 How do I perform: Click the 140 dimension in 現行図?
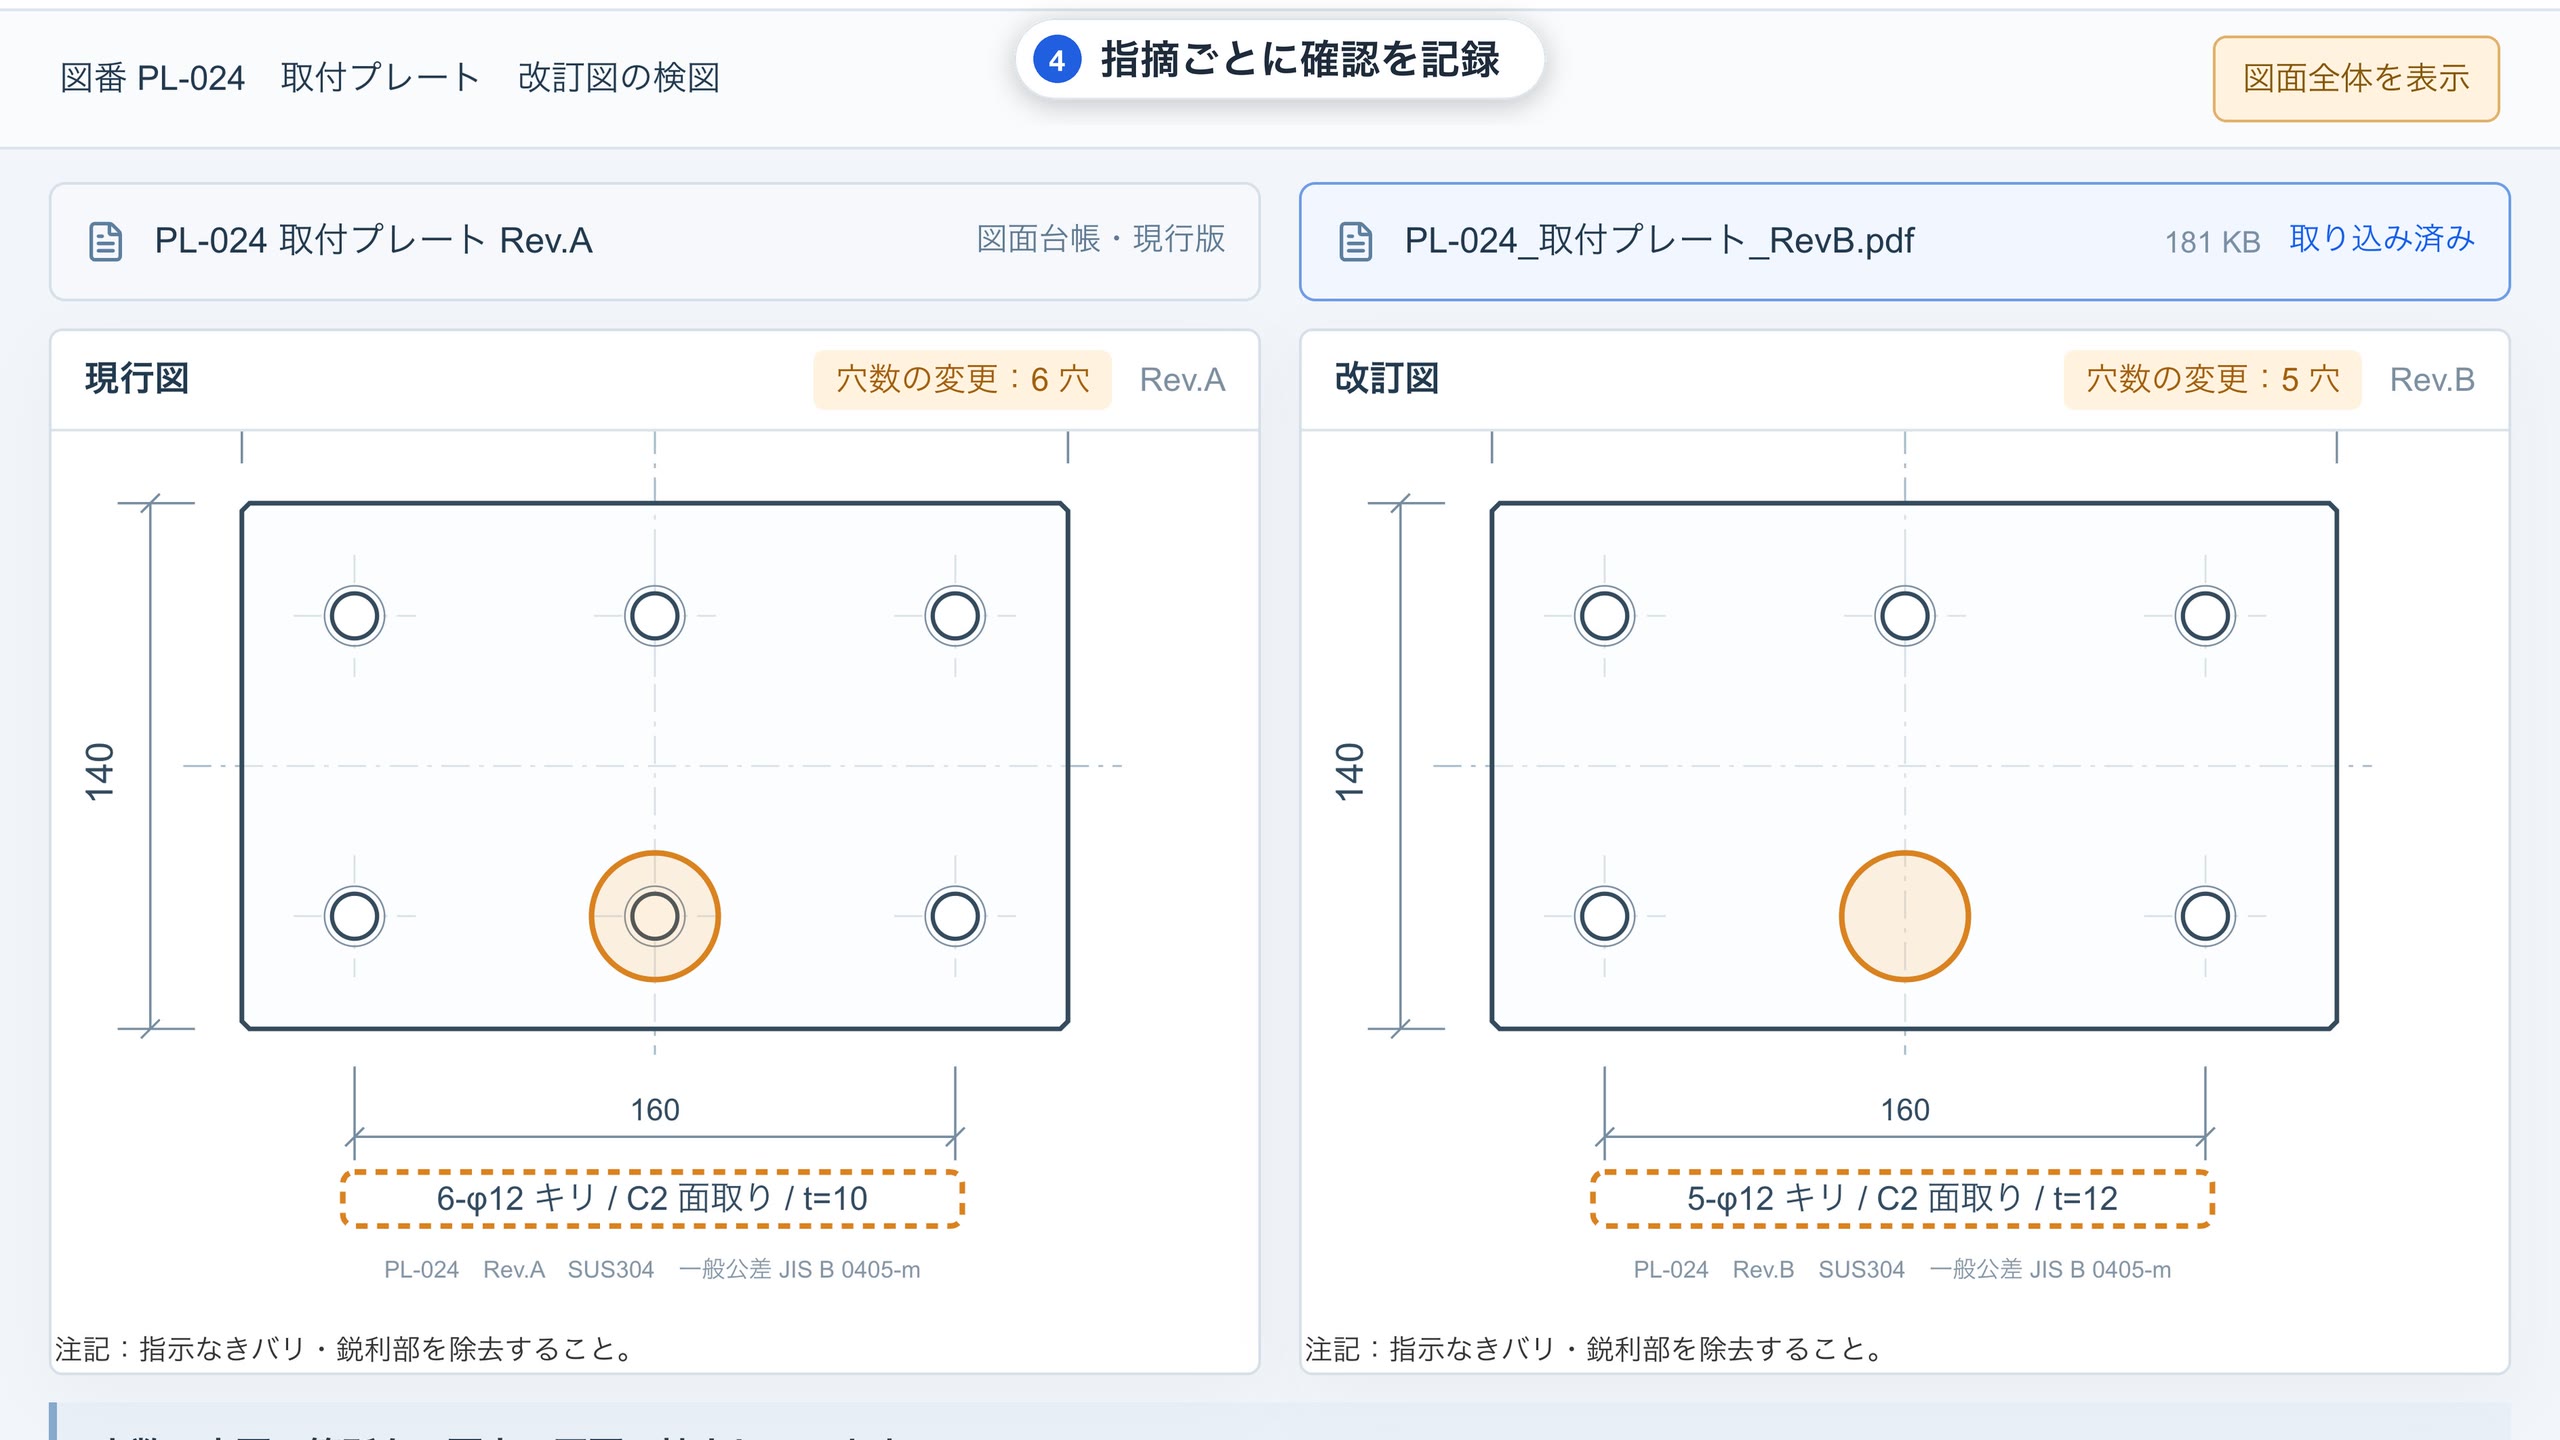(x=99, y=772)
